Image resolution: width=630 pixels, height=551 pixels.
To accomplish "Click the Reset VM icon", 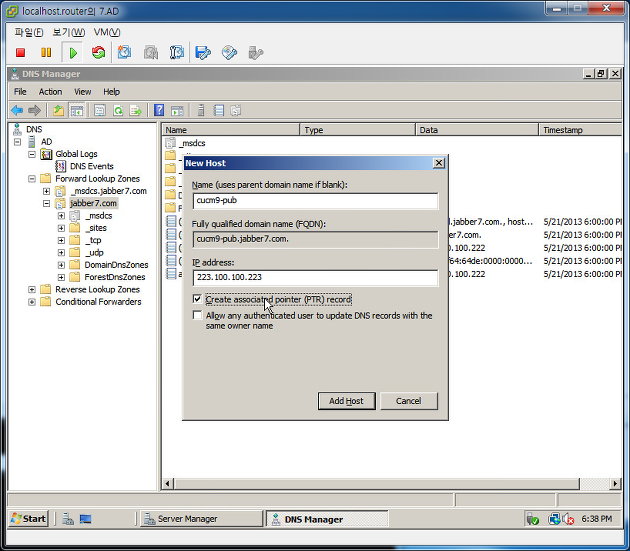I will (x=98, y=53).
